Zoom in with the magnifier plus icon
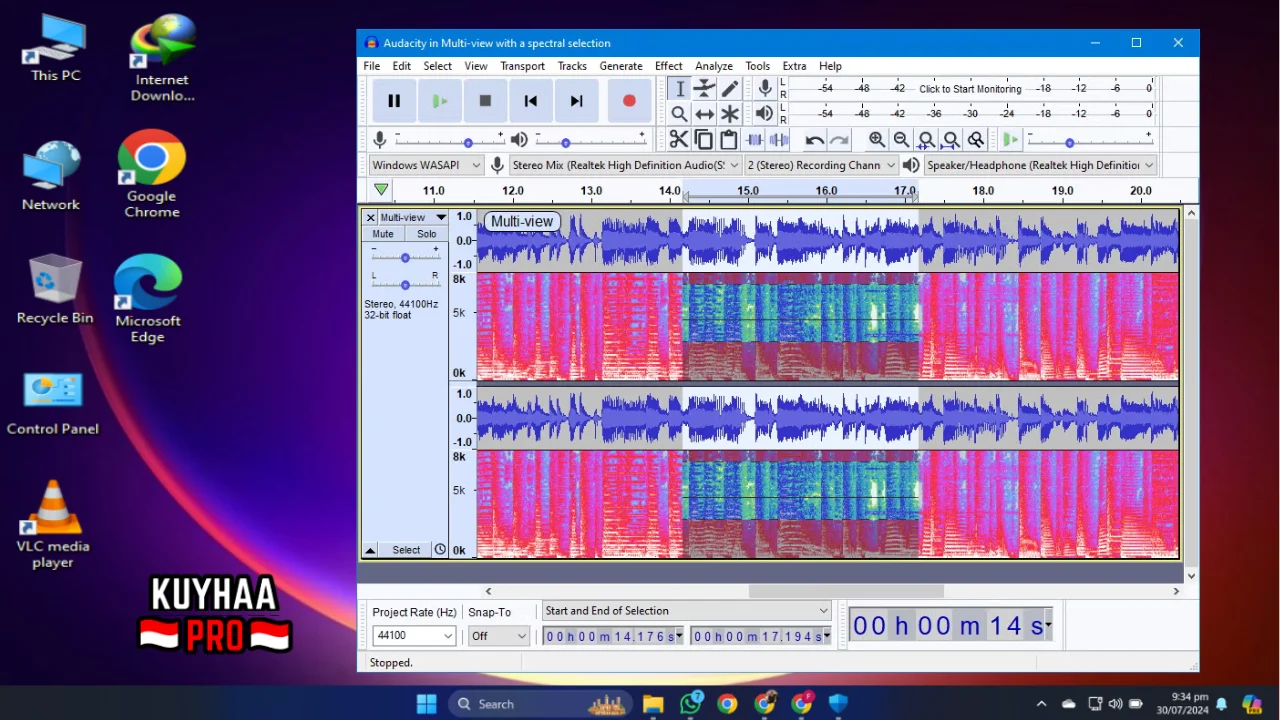The height and width of the screenshot is (720, 1280). tap(877, 140)
